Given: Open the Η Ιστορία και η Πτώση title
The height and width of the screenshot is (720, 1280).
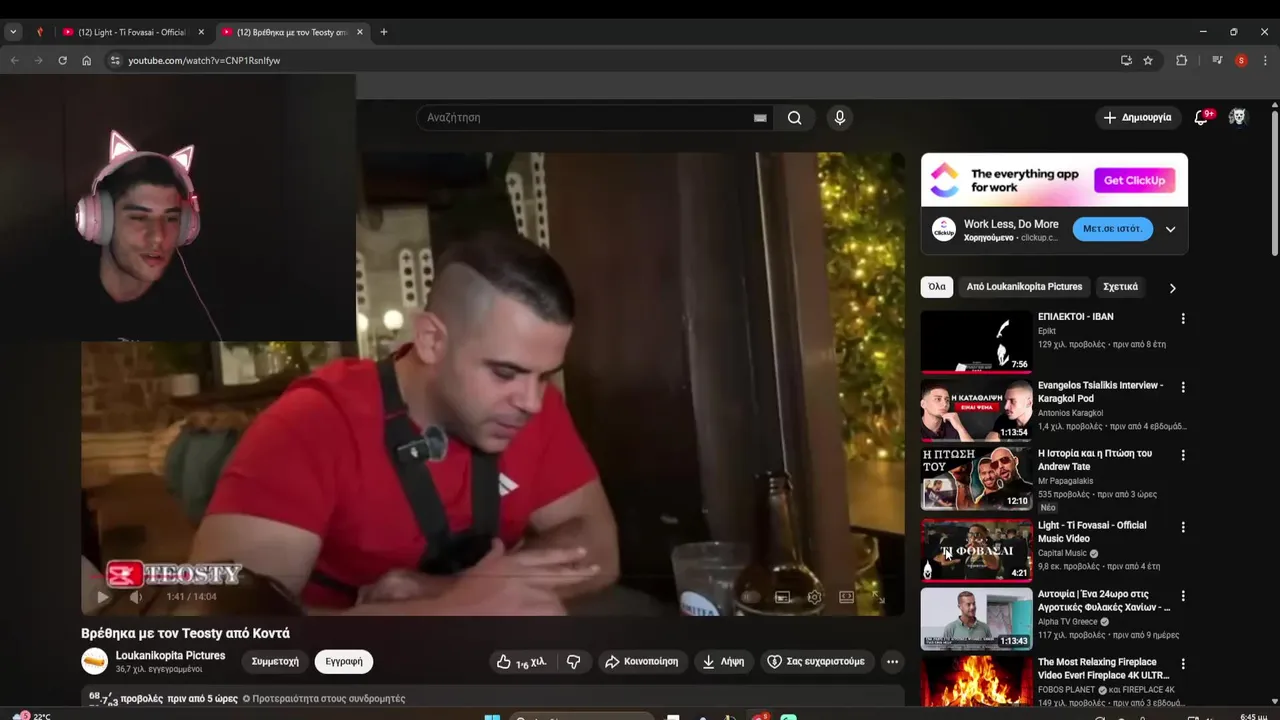Looking at the screenshot, I should click(1094, 460).
